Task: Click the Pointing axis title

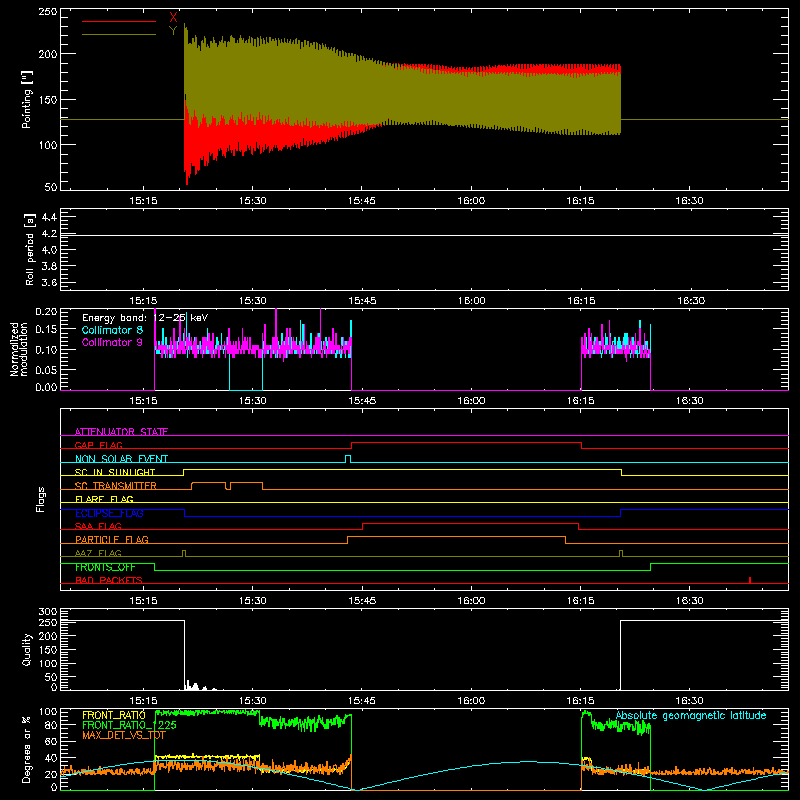Action: (x=27, y=99)
